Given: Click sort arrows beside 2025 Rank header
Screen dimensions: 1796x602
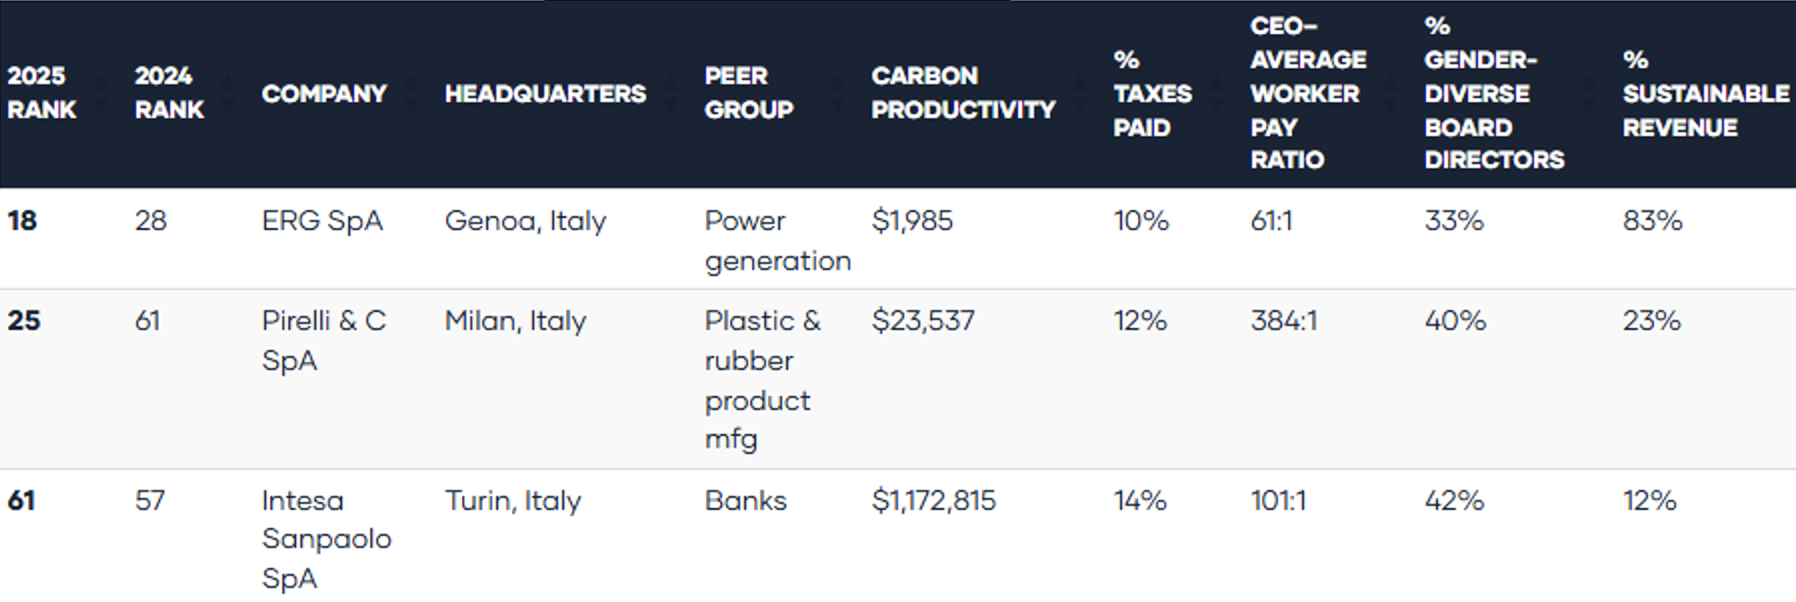Looking at the screenshot, I should 100,93.
